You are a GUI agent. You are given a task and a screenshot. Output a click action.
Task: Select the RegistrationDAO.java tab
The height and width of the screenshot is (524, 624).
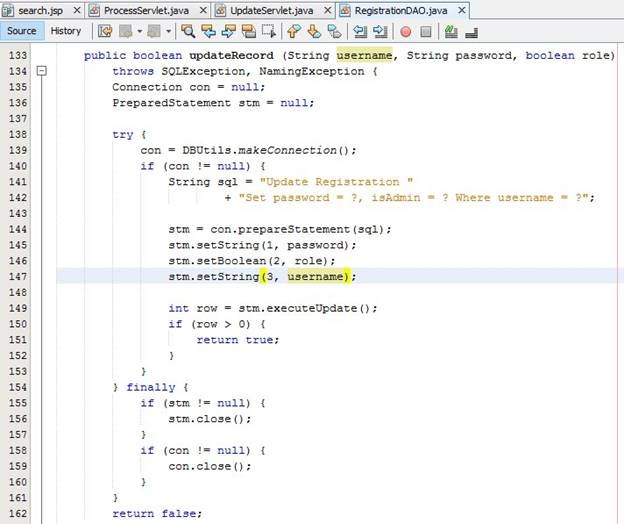point(401,11)
